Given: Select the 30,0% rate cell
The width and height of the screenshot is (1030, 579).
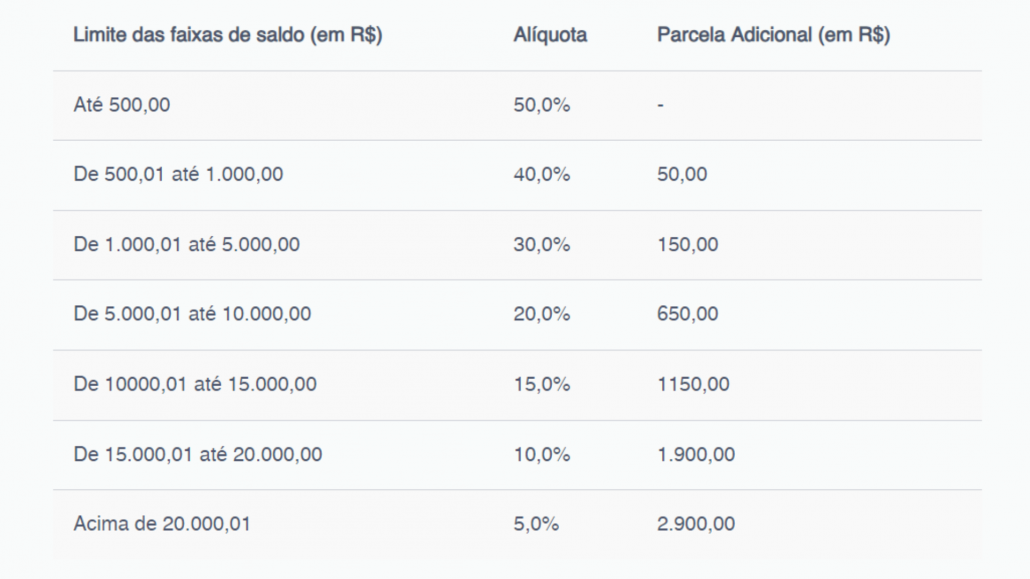Looking at the screenshot, I should click(x=541, y=245).
